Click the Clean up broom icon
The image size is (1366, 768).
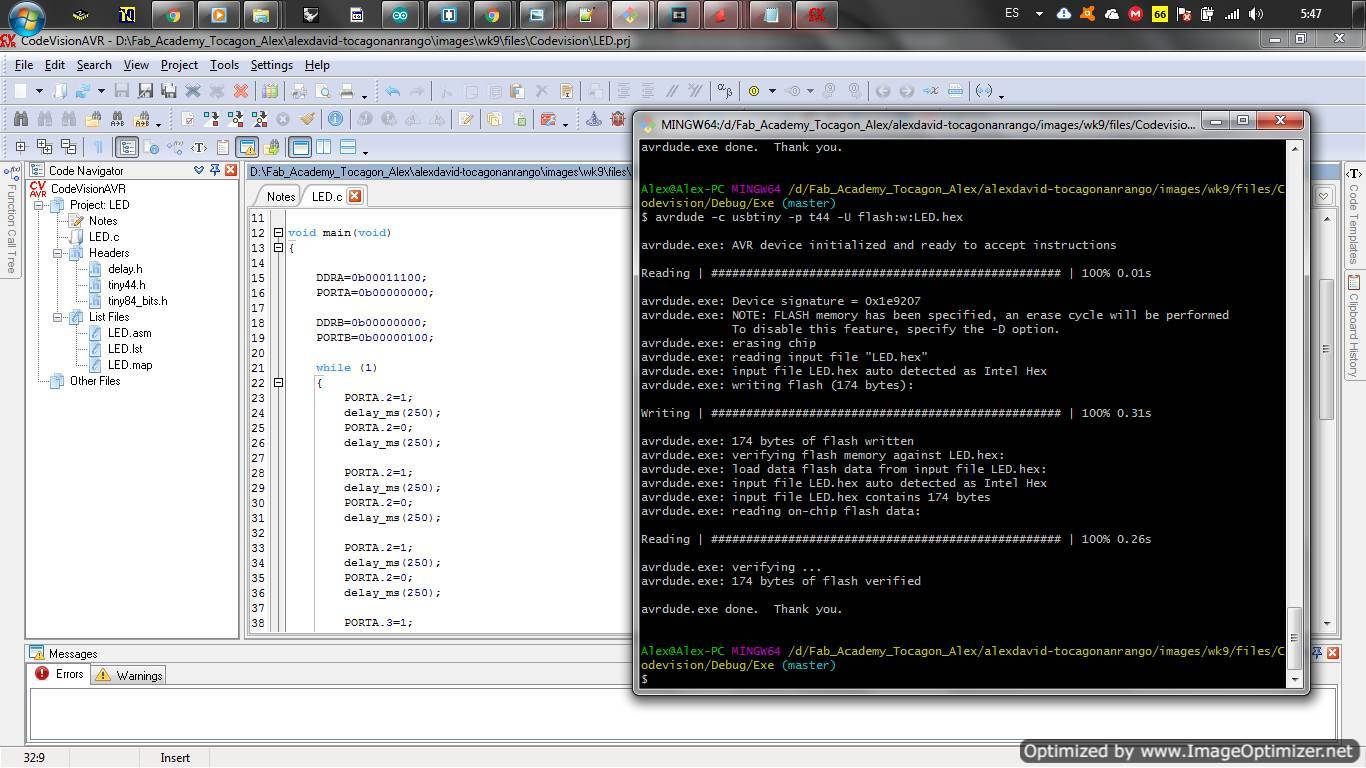pos(307,118)
